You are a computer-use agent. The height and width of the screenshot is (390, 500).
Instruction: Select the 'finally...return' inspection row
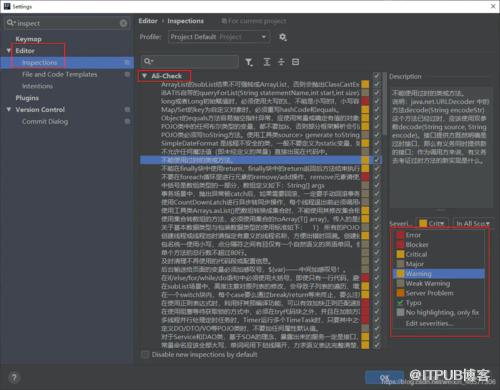click(260, 168)
